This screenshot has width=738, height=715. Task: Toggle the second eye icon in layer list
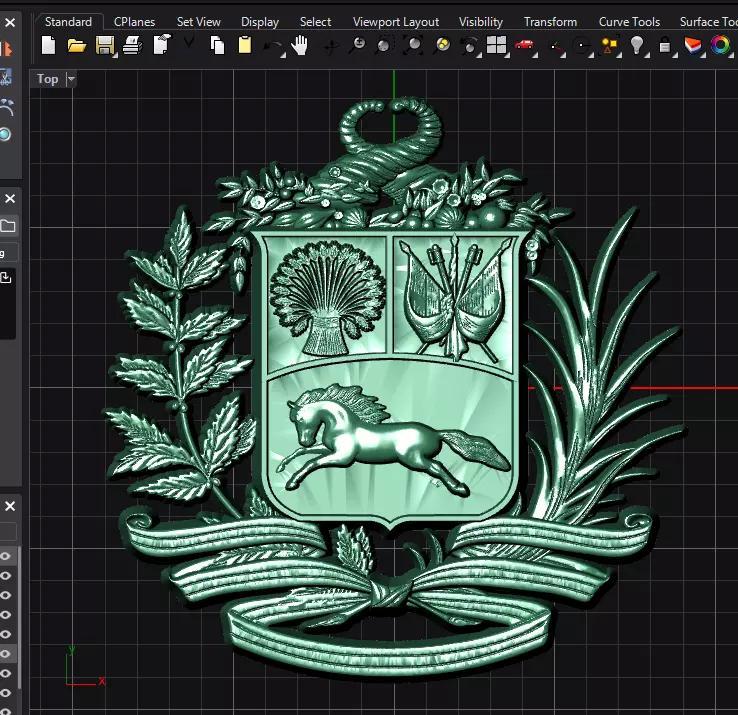[x=6, y=577]
